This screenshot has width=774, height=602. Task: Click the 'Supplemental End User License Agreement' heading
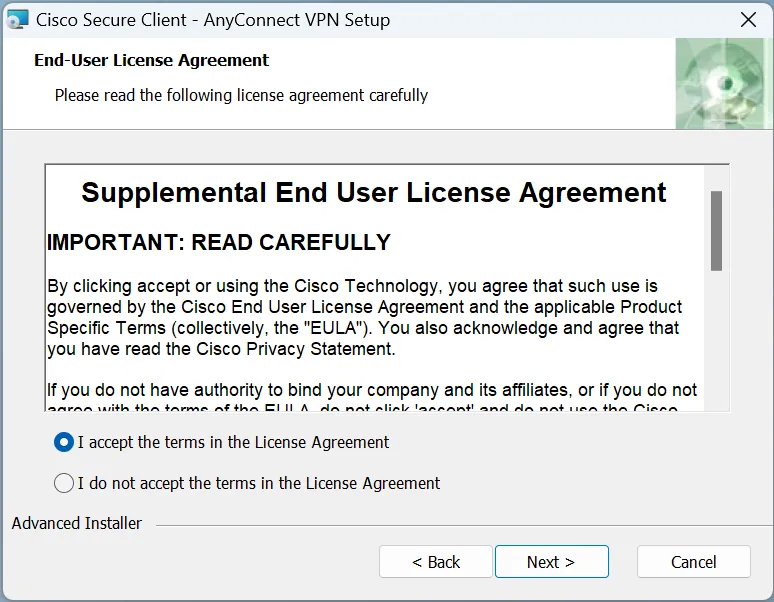point(374,192)
